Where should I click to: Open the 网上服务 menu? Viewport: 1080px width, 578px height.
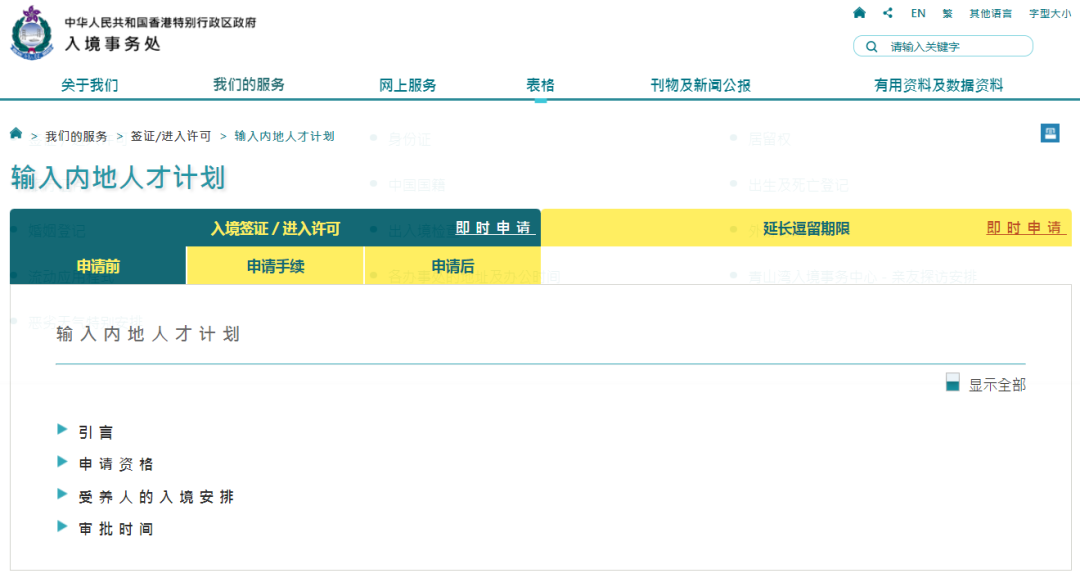pyautogui.click(x=407, y=85)
